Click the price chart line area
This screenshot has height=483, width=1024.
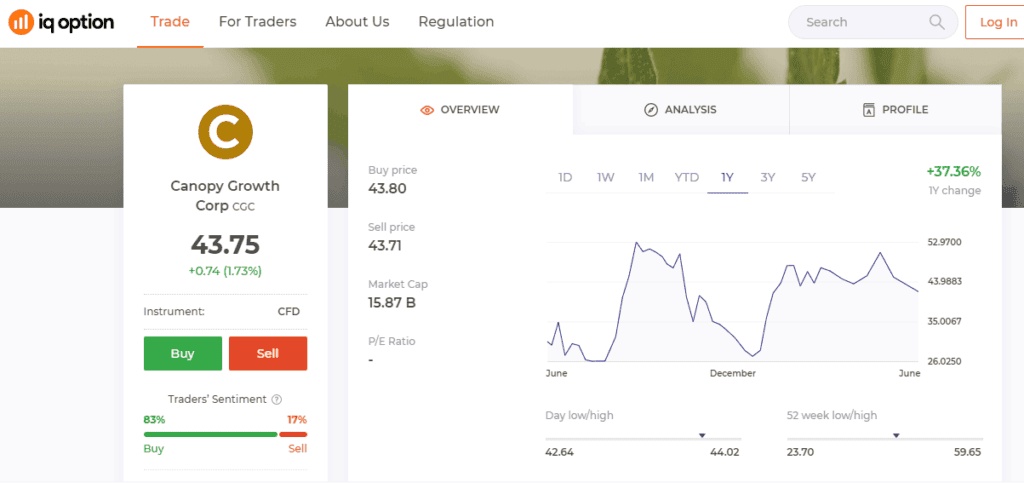[x=732, y=302]
